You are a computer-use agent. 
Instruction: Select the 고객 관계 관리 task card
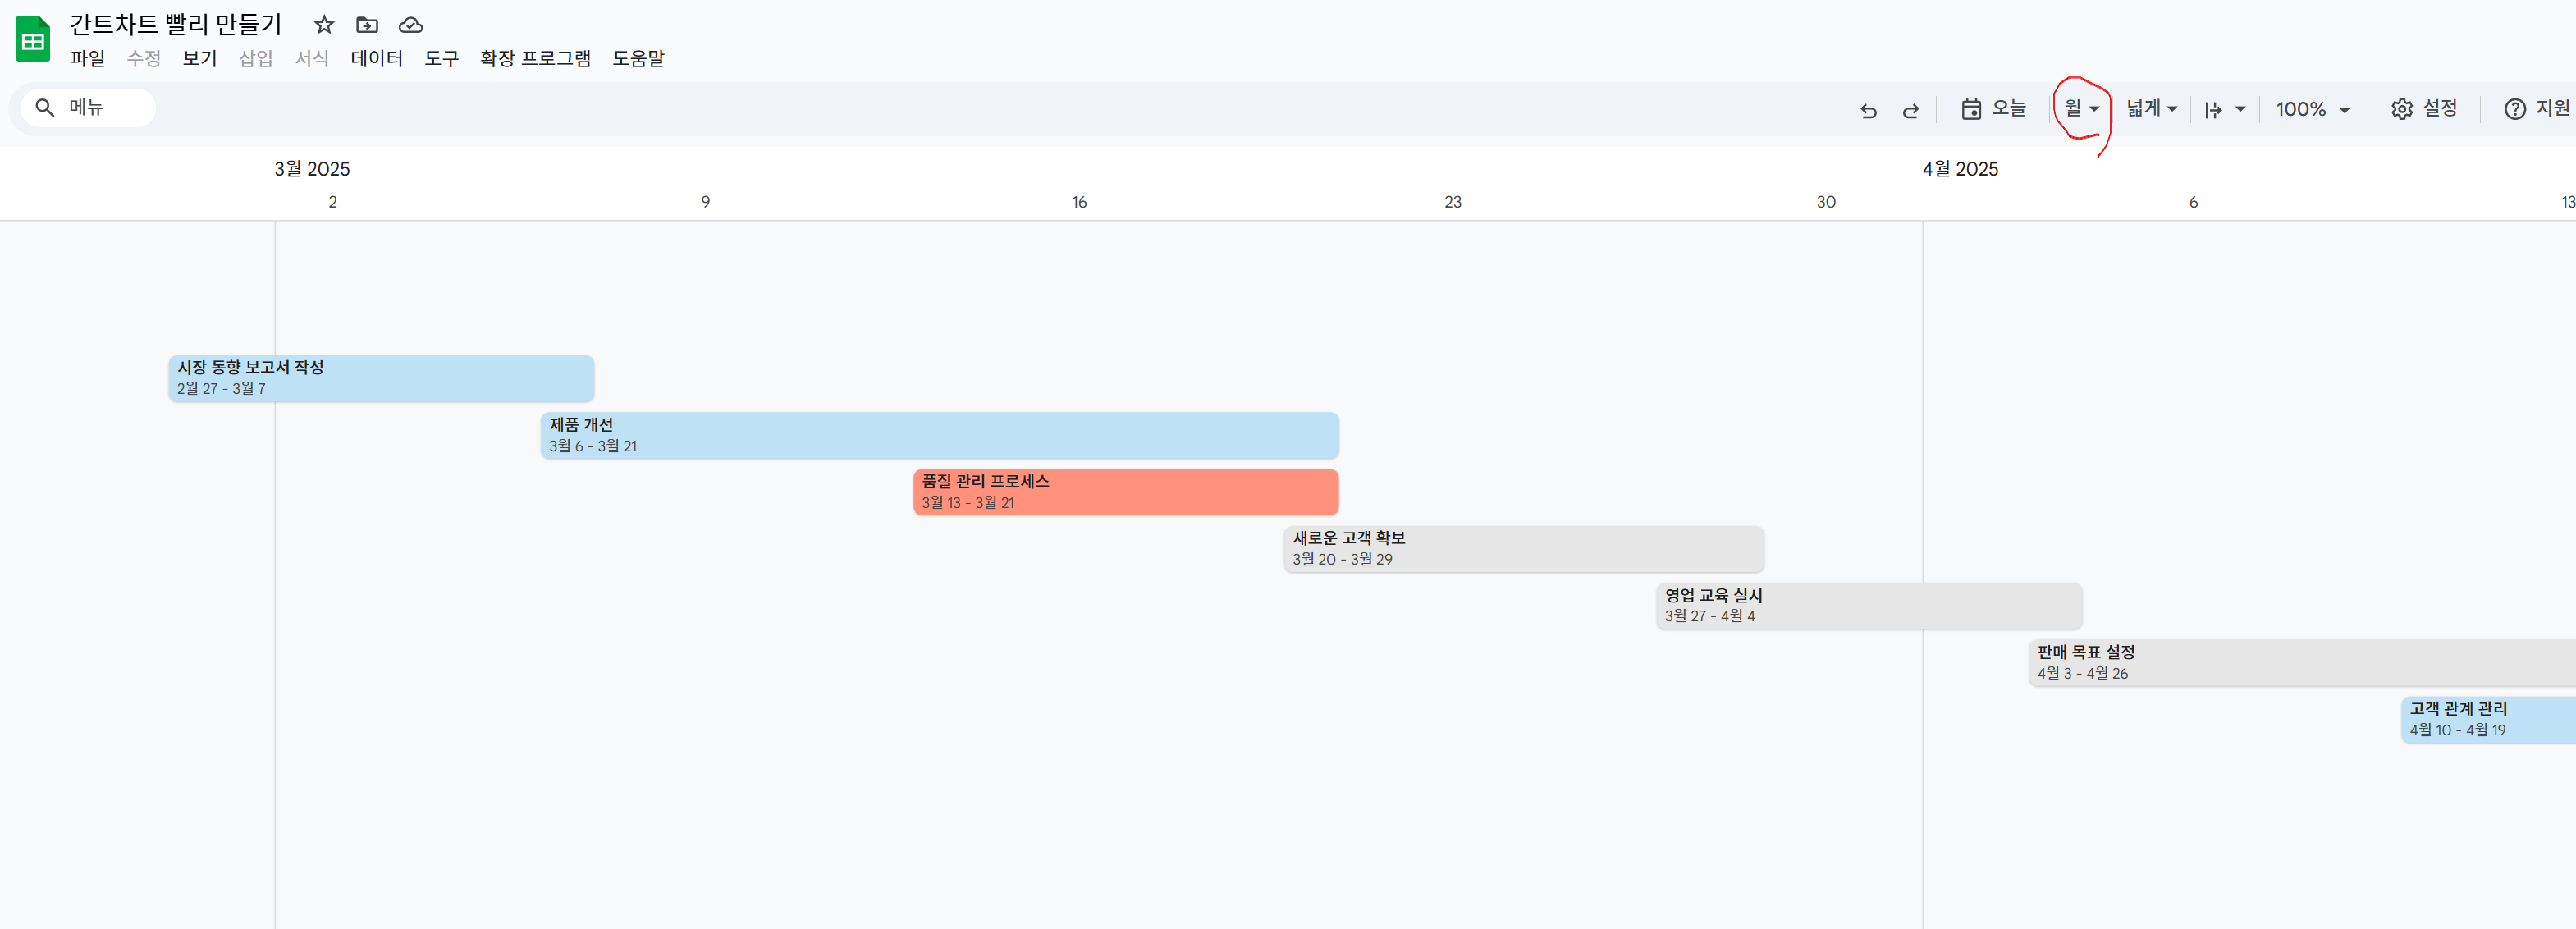2489,720
